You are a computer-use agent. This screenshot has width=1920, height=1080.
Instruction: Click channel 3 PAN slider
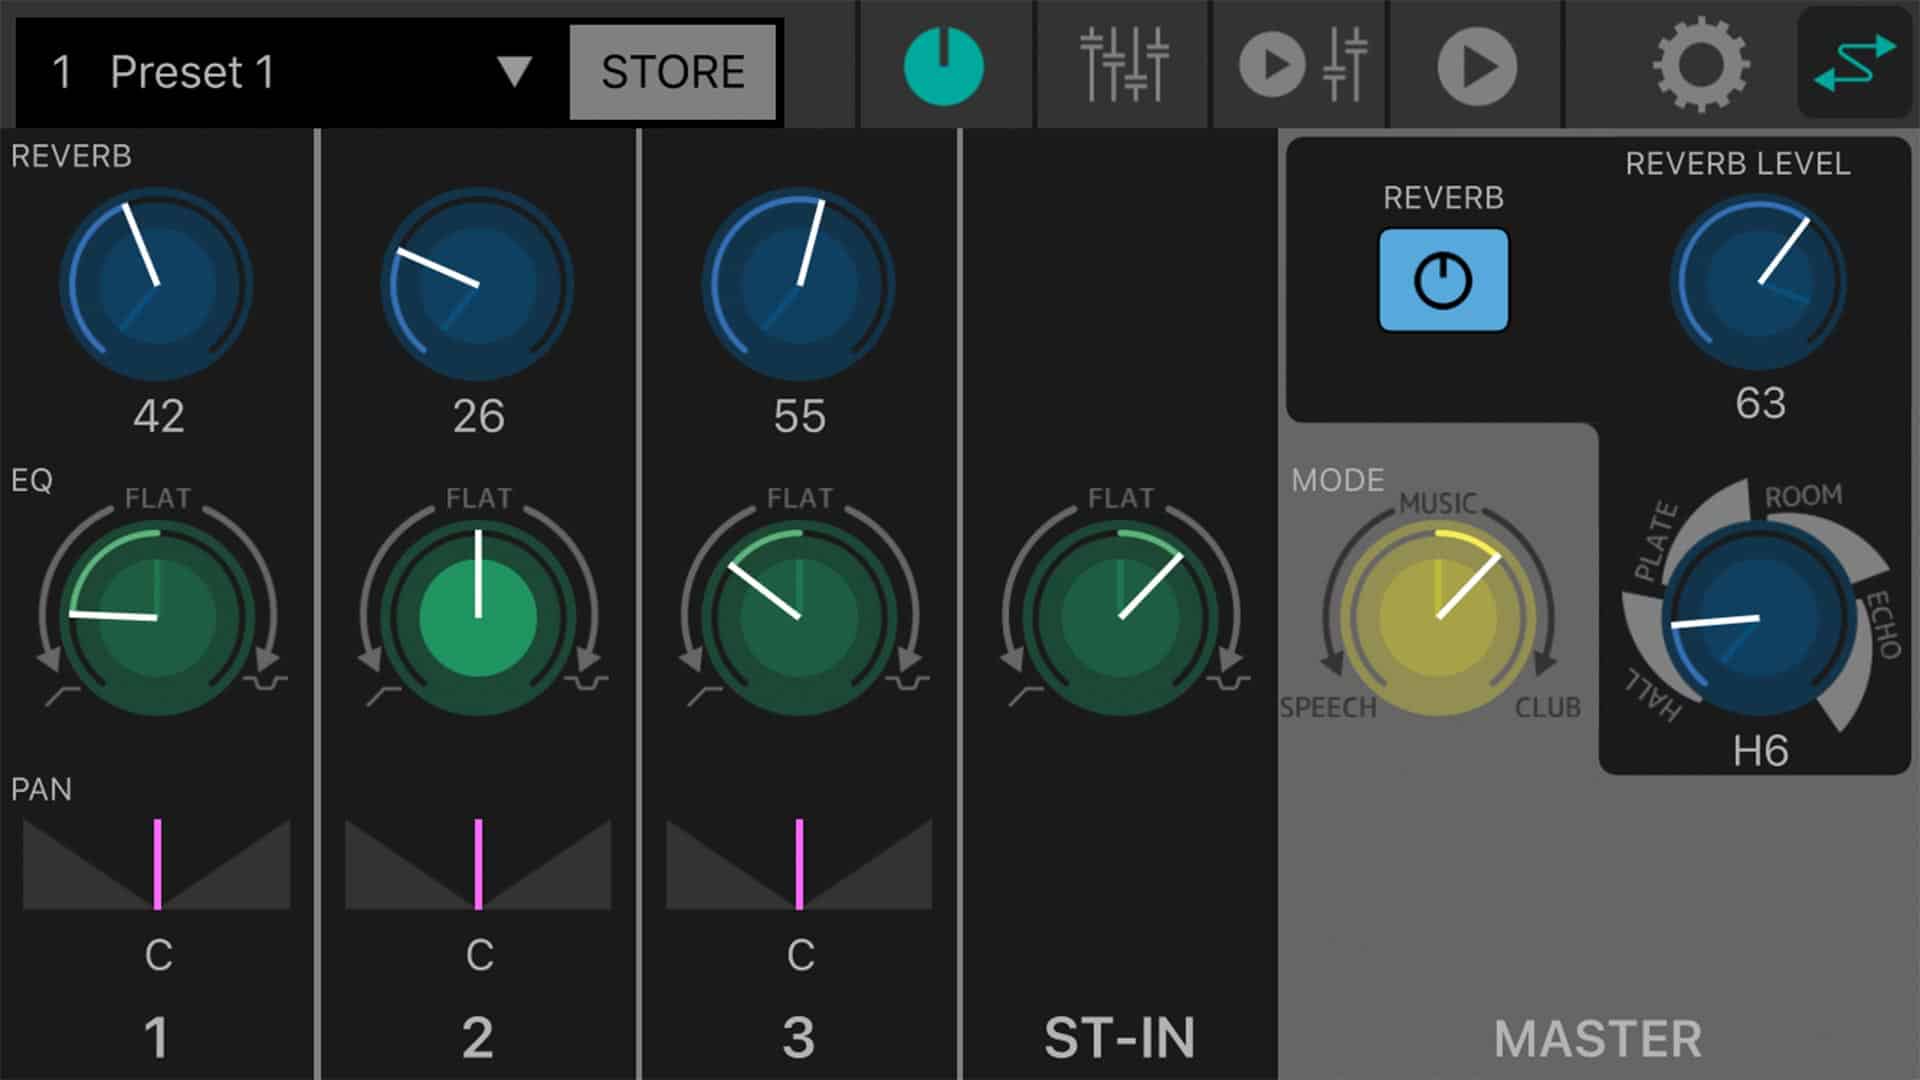click(x=799, y=865)
